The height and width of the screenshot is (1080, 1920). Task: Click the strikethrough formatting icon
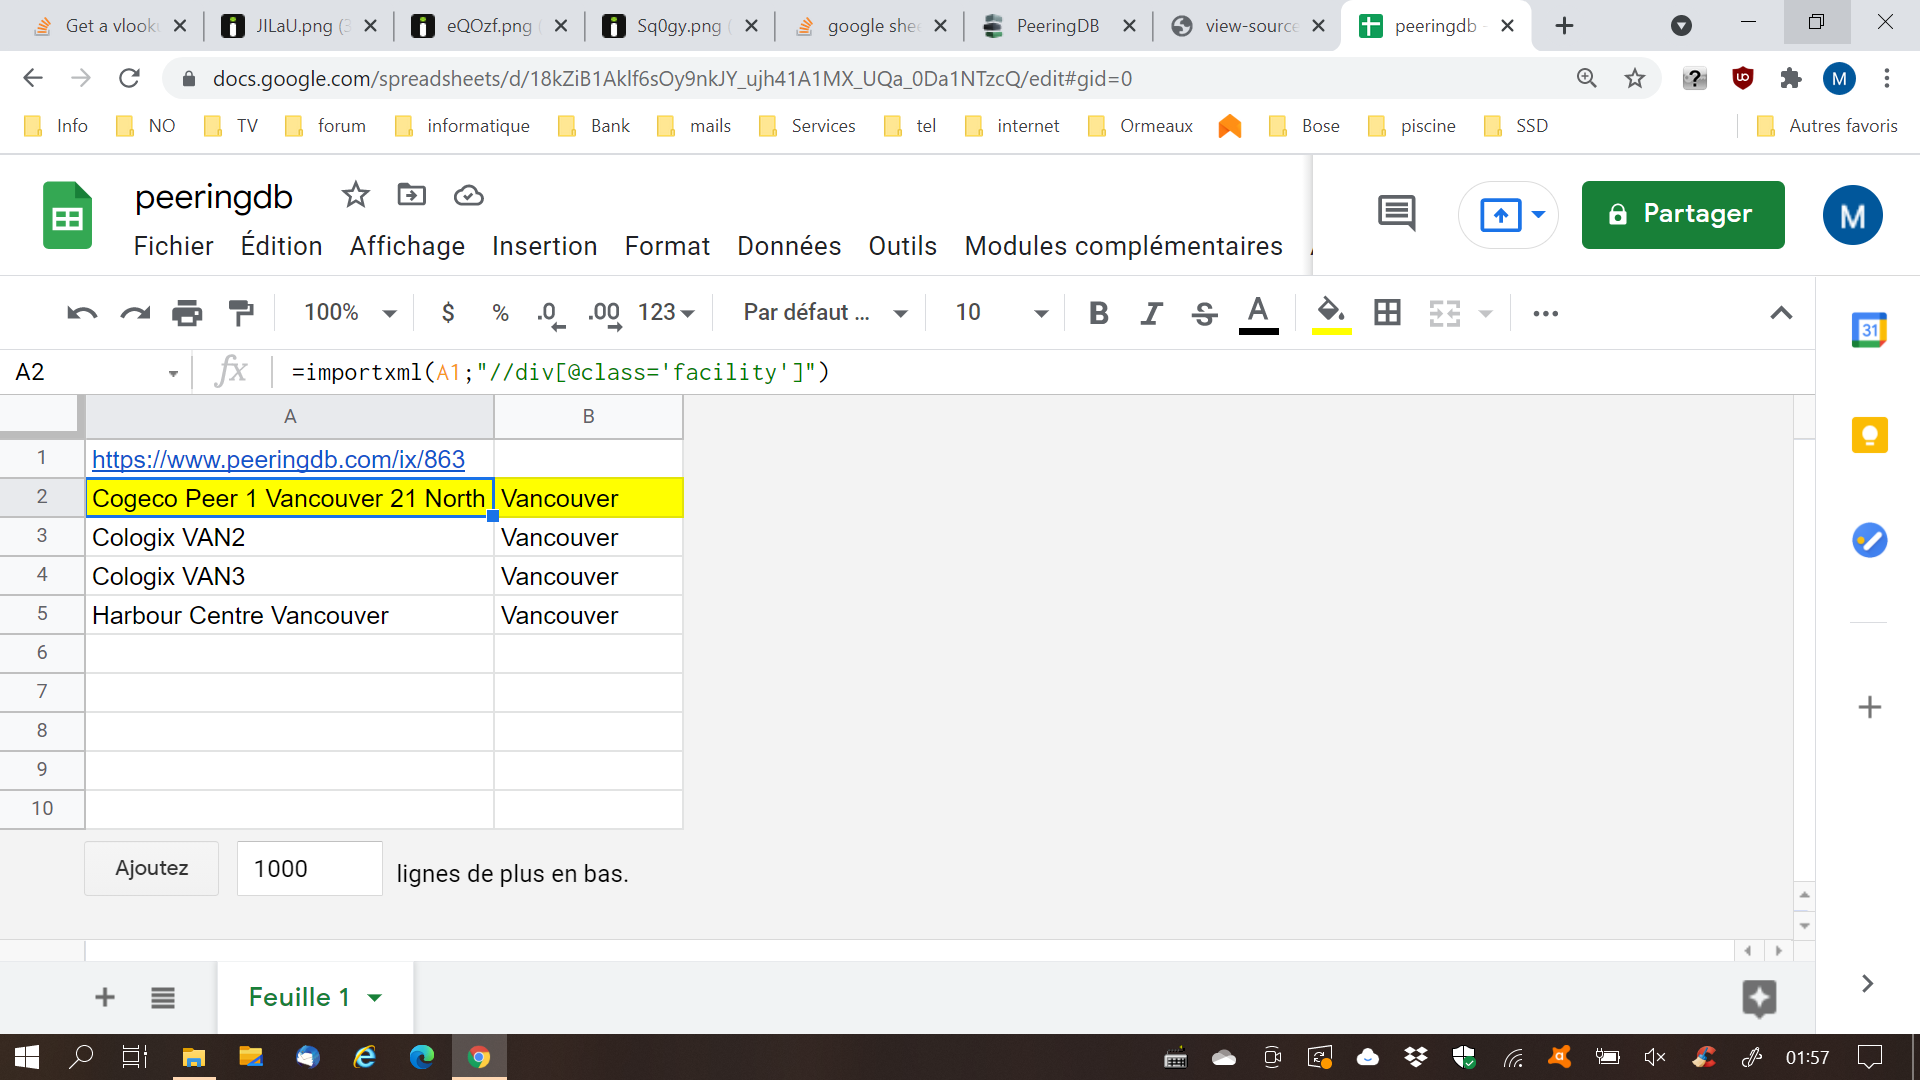coord(1203,313)
